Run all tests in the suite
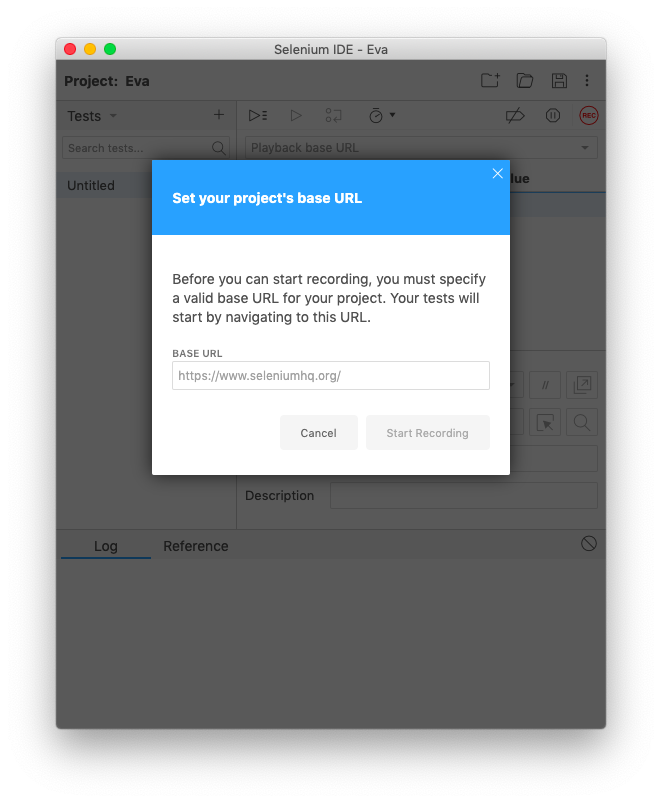The image size is (662, 803). (258, 116)
